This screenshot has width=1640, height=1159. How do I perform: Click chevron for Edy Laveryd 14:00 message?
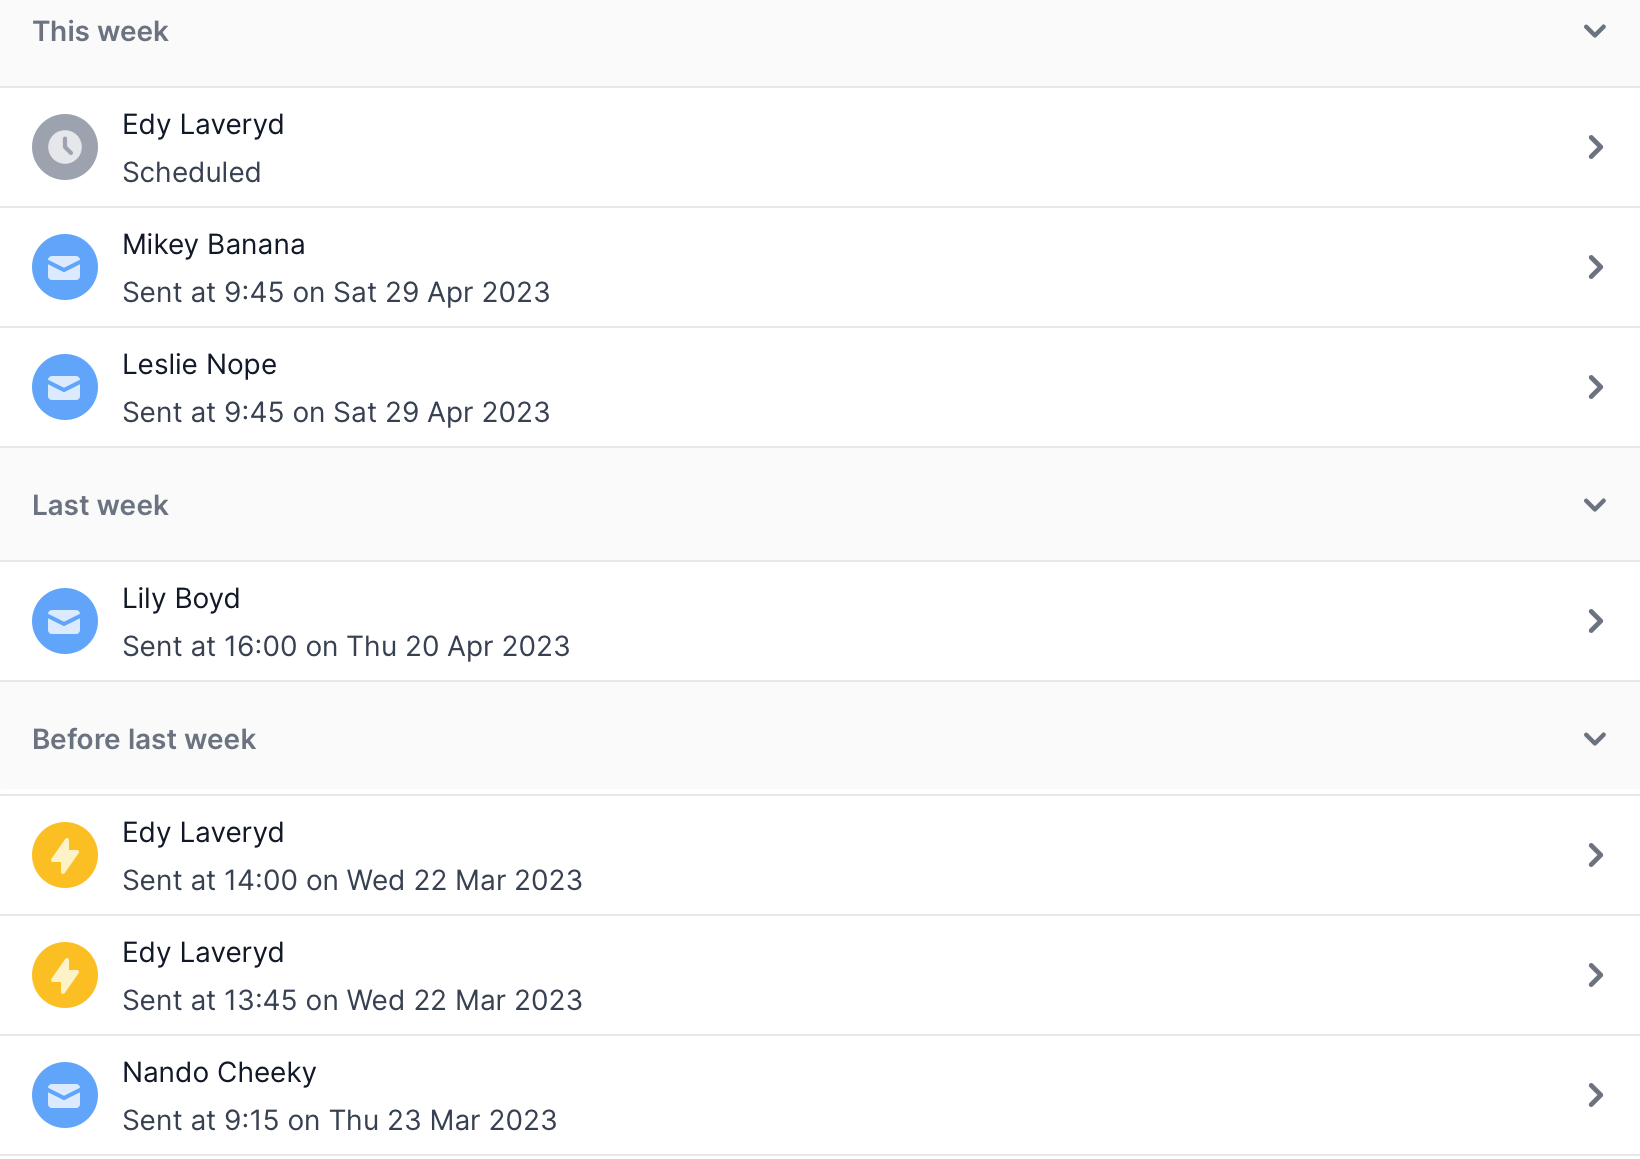pyautogui.click(x=1595, y=855)
